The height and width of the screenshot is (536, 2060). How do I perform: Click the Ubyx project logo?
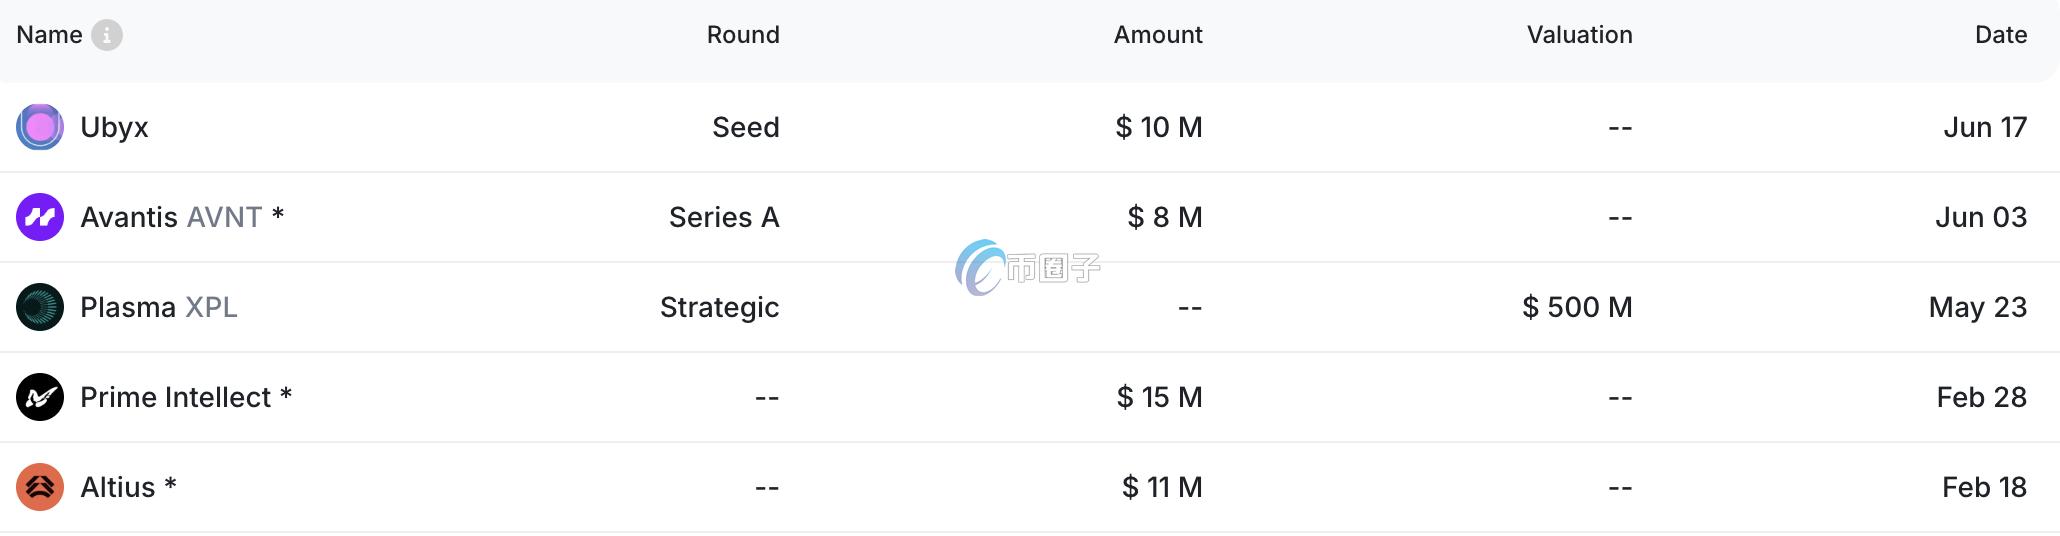coord(40,127)
